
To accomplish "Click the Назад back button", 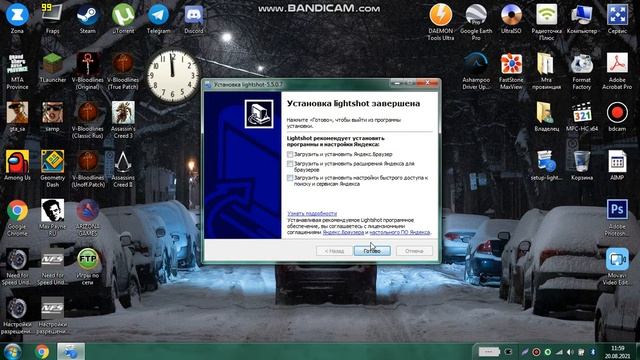I will point(334,251).
